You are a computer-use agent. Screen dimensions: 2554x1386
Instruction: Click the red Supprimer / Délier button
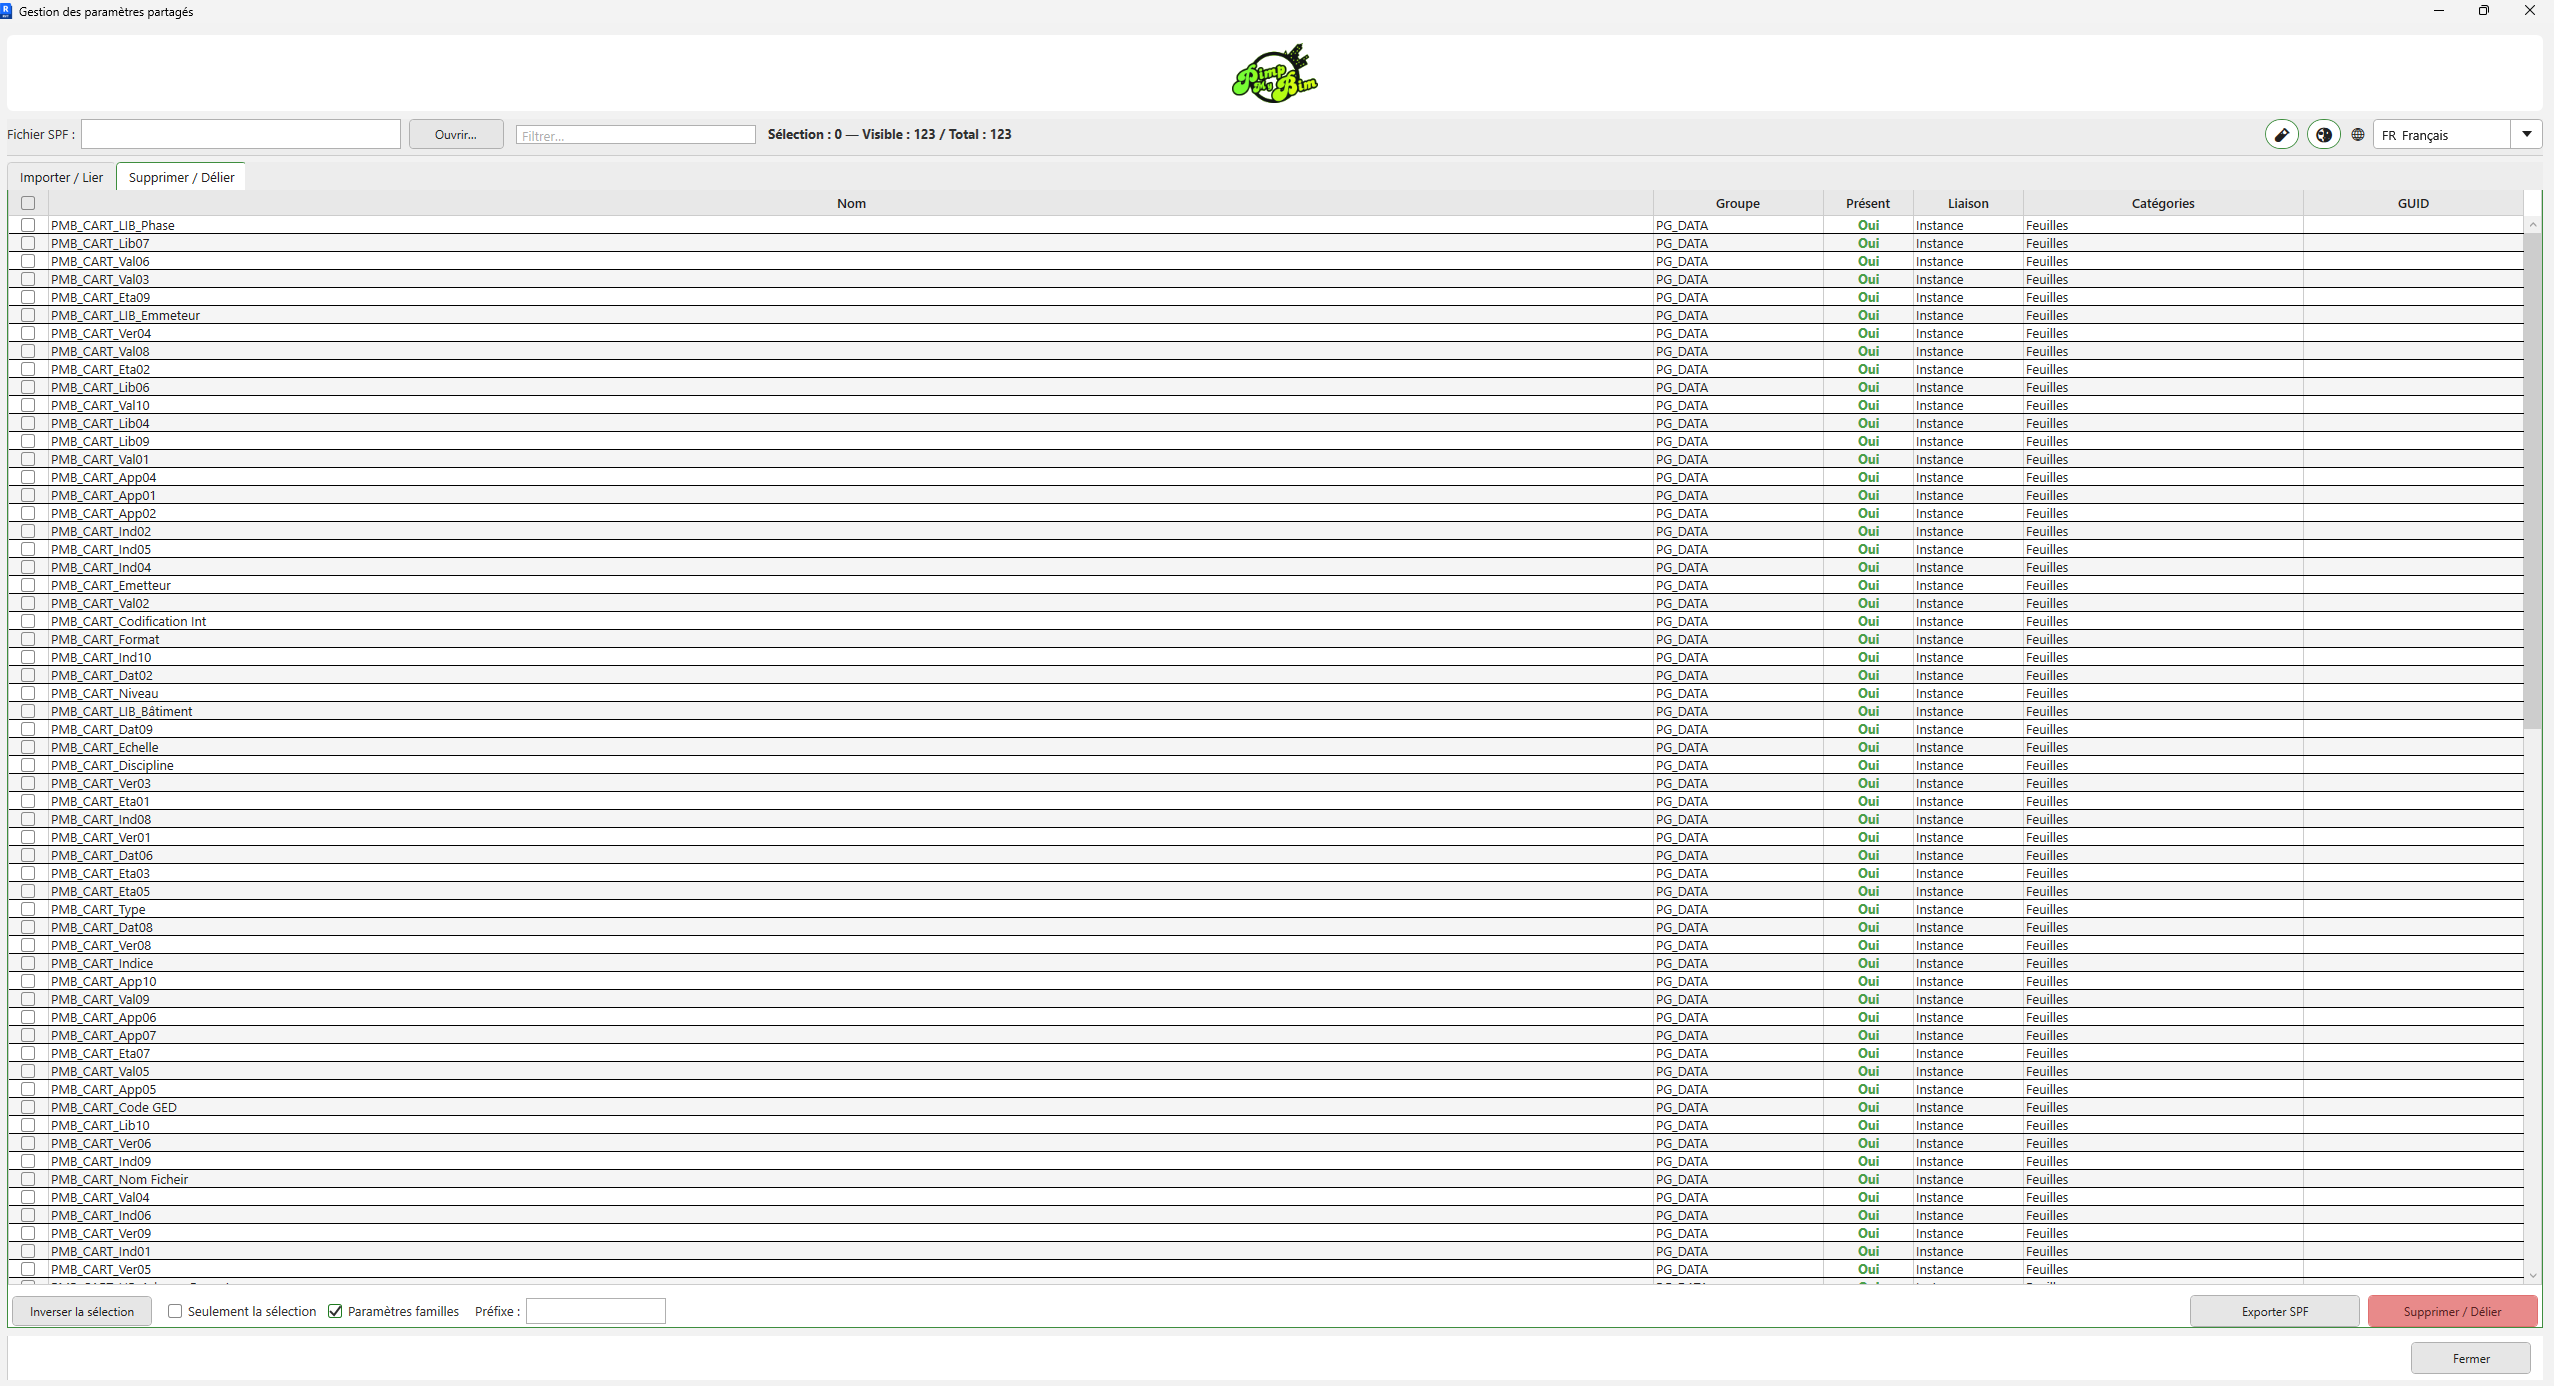tap(2452, 1311)
